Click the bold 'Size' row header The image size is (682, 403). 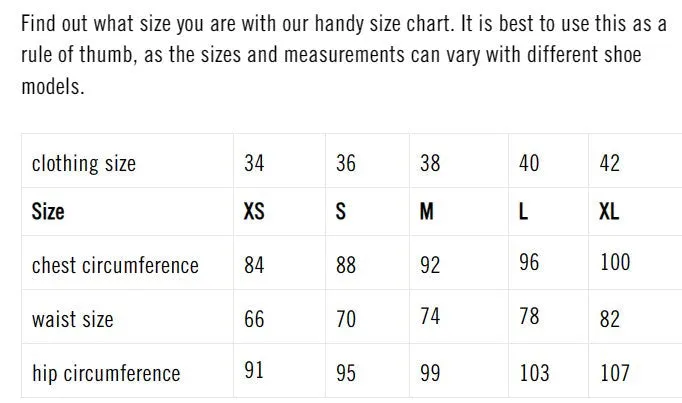pos(48,212)
